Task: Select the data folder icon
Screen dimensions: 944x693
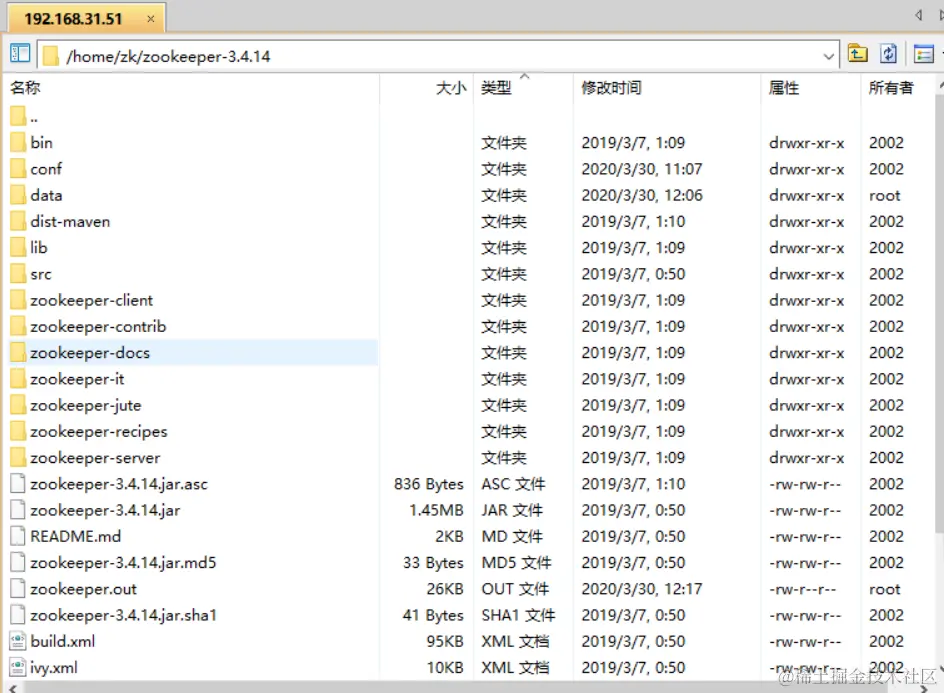Action: 18,195
